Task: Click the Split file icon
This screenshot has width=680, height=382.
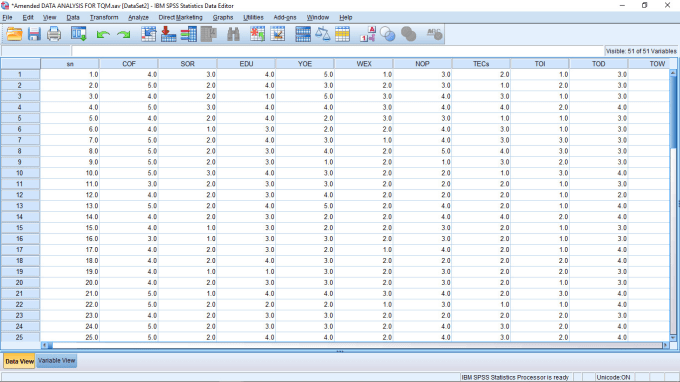Action: point(303,34)
